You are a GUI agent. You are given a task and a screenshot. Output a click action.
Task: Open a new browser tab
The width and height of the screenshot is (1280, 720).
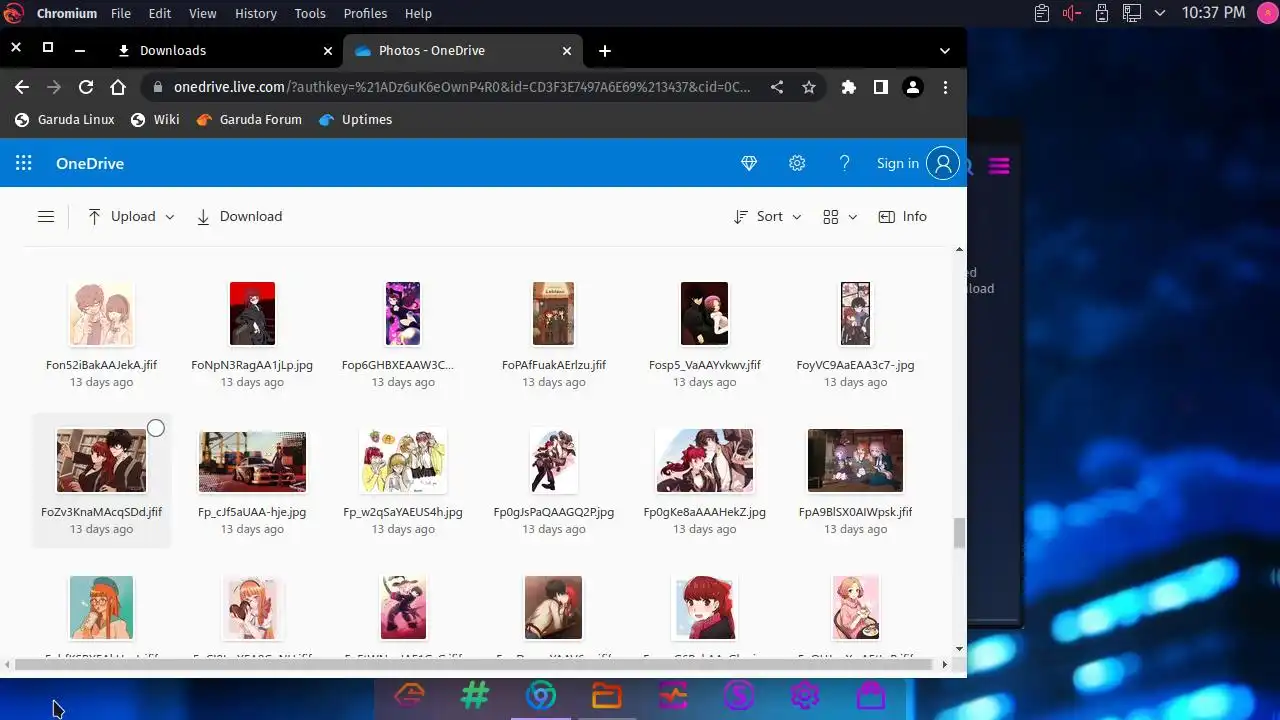pyautogui.click(x=605, y=50)
